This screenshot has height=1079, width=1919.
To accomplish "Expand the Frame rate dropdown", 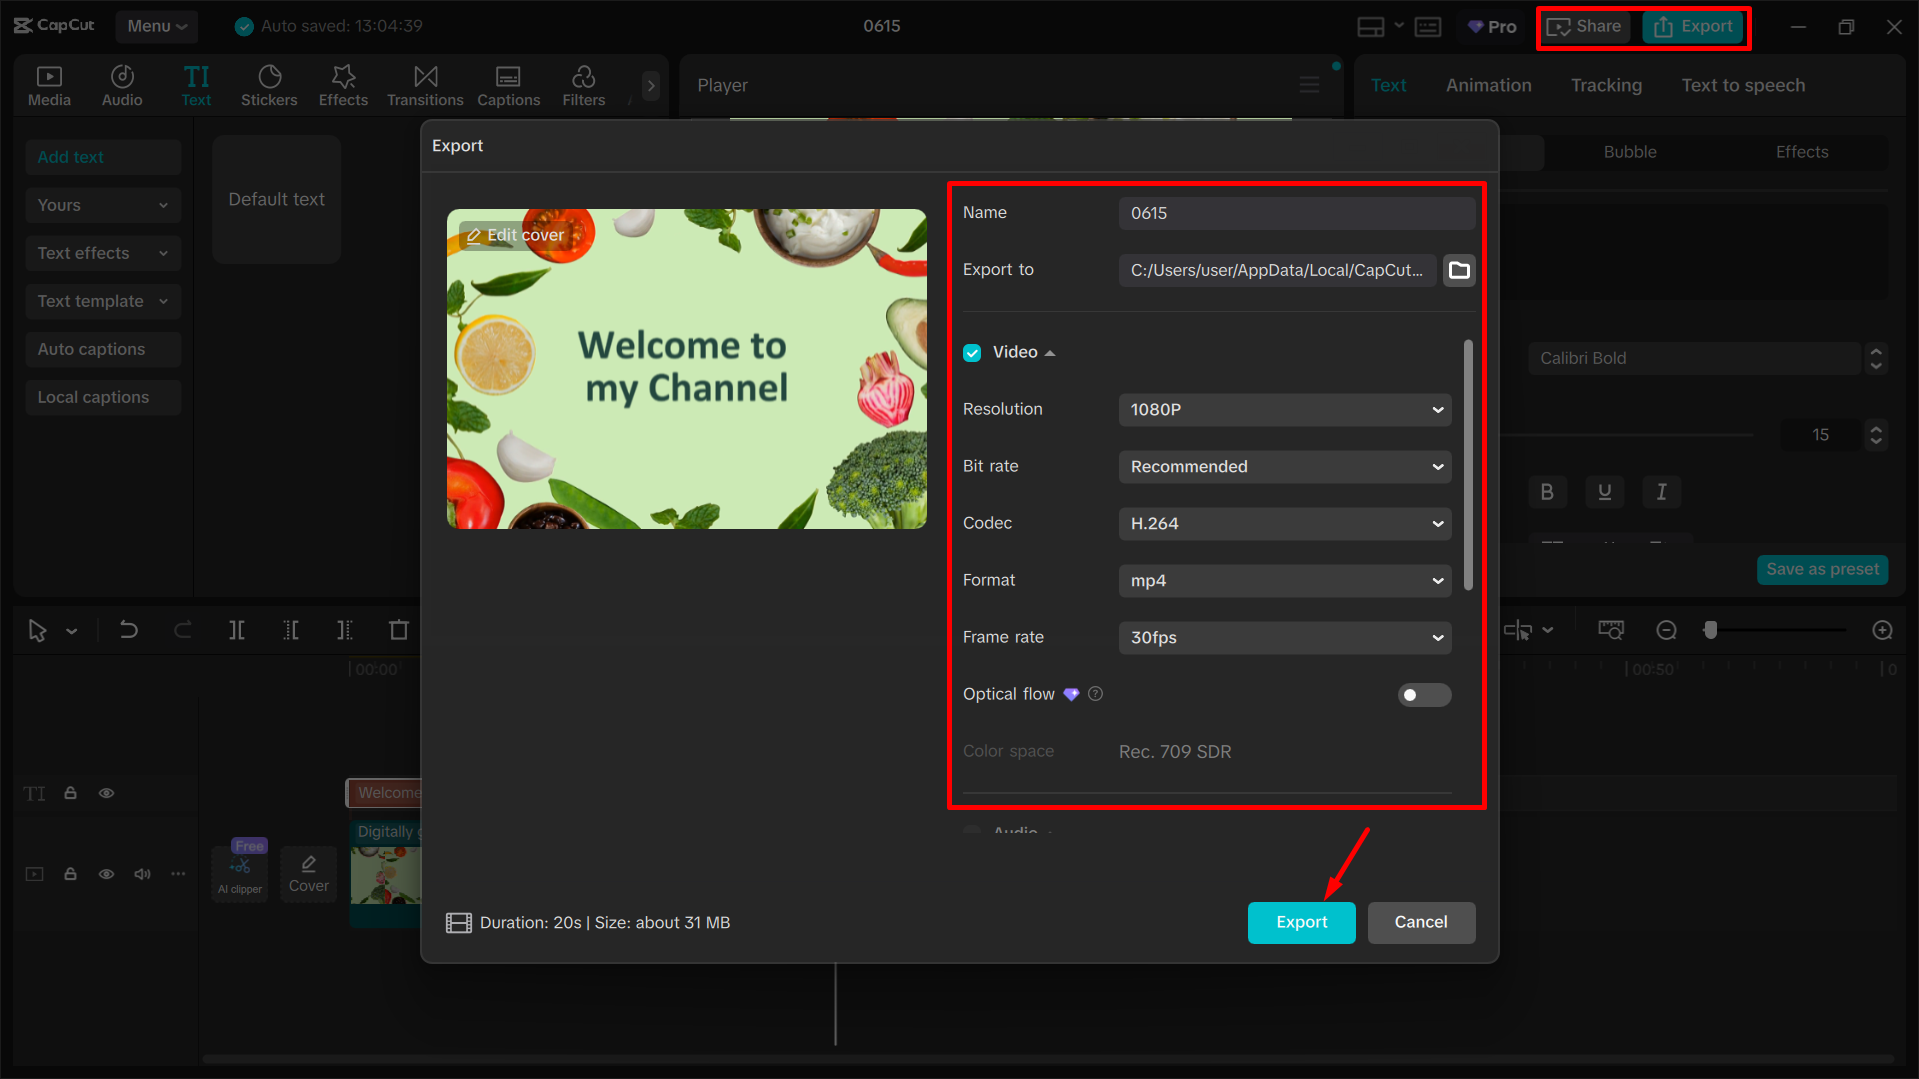I will [1284, 637].
